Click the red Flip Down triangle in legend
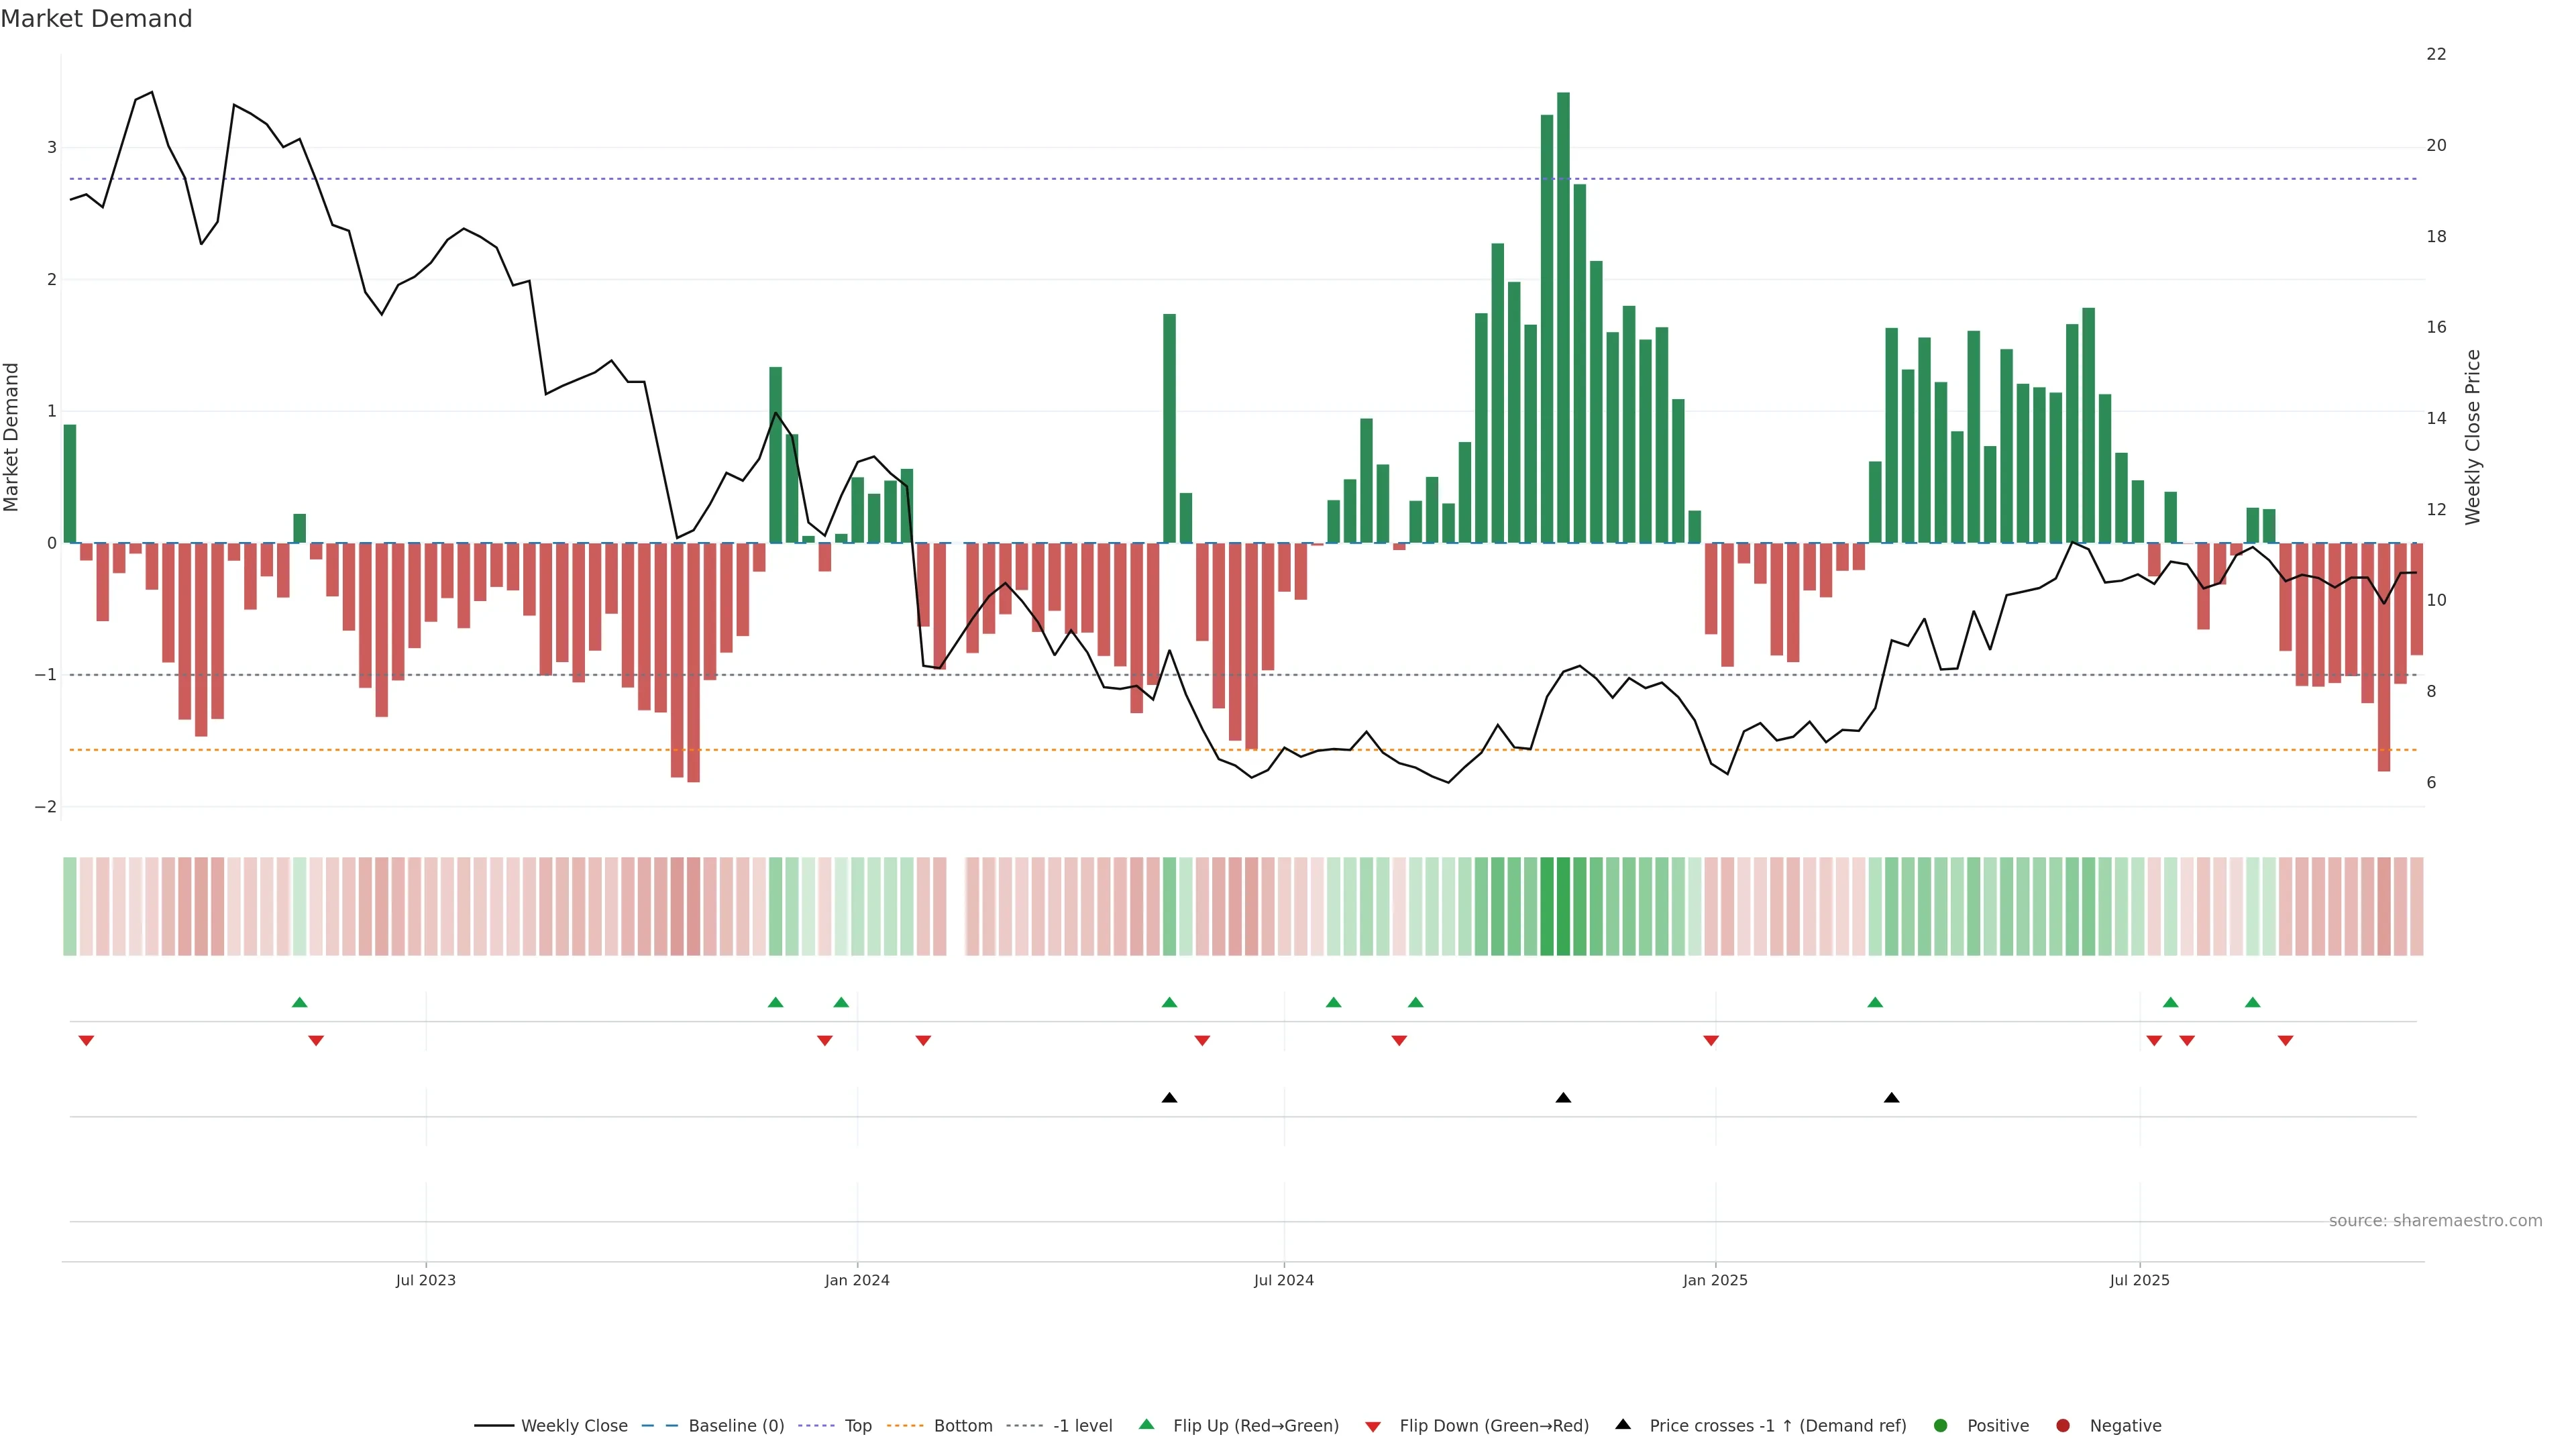This screenshot has height=1449, width=2576. (1373, 1426)
